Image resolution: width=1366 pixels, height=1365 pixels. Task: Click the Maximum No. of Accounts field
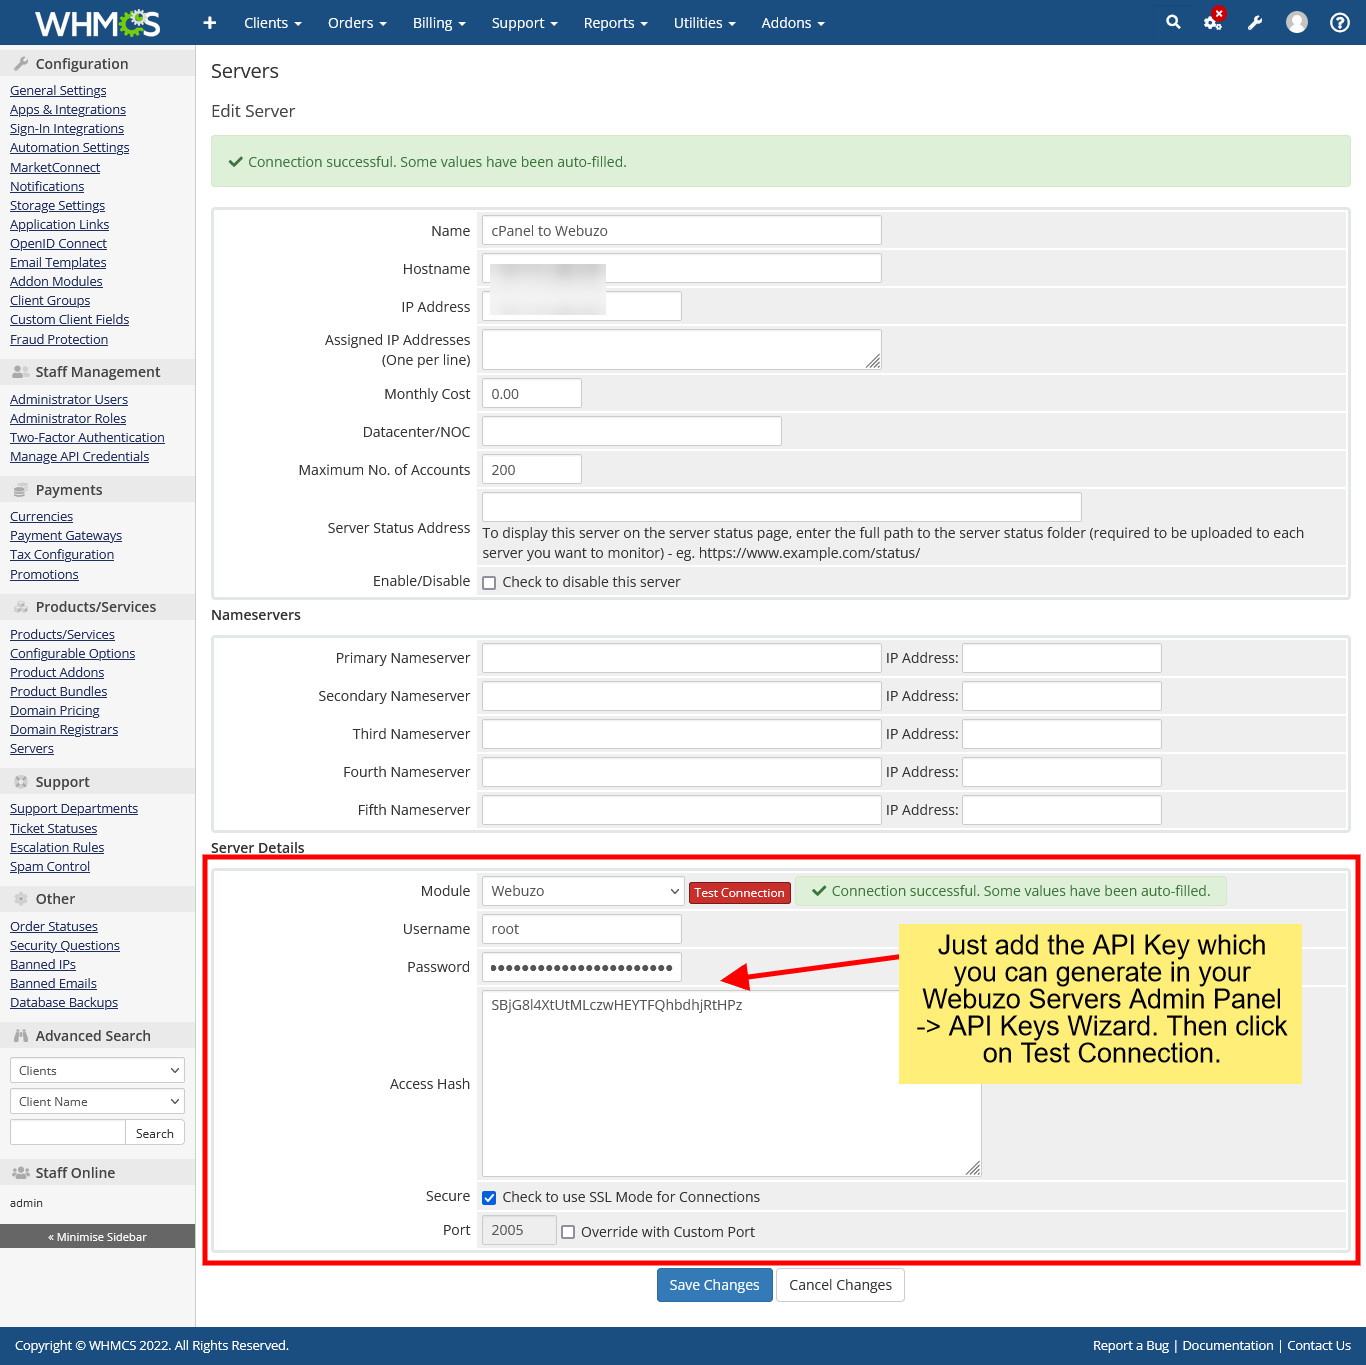[531, 470]
